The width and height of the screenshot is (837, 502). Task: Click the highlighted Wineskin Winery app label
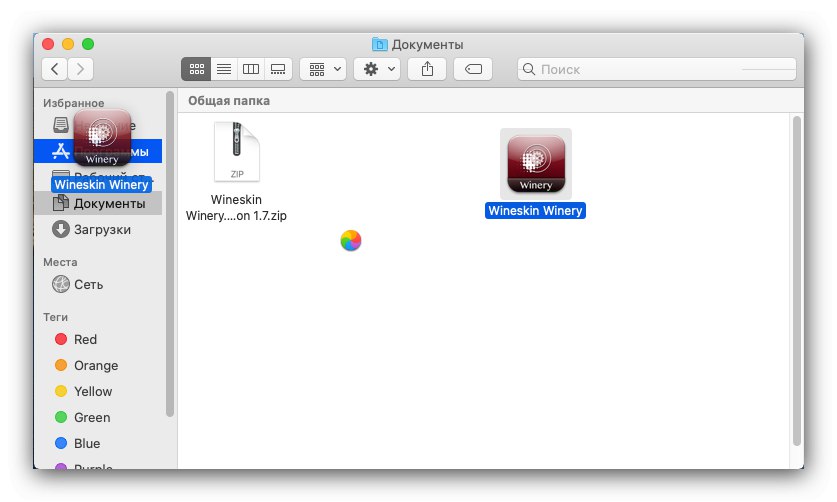pos(535,210)
